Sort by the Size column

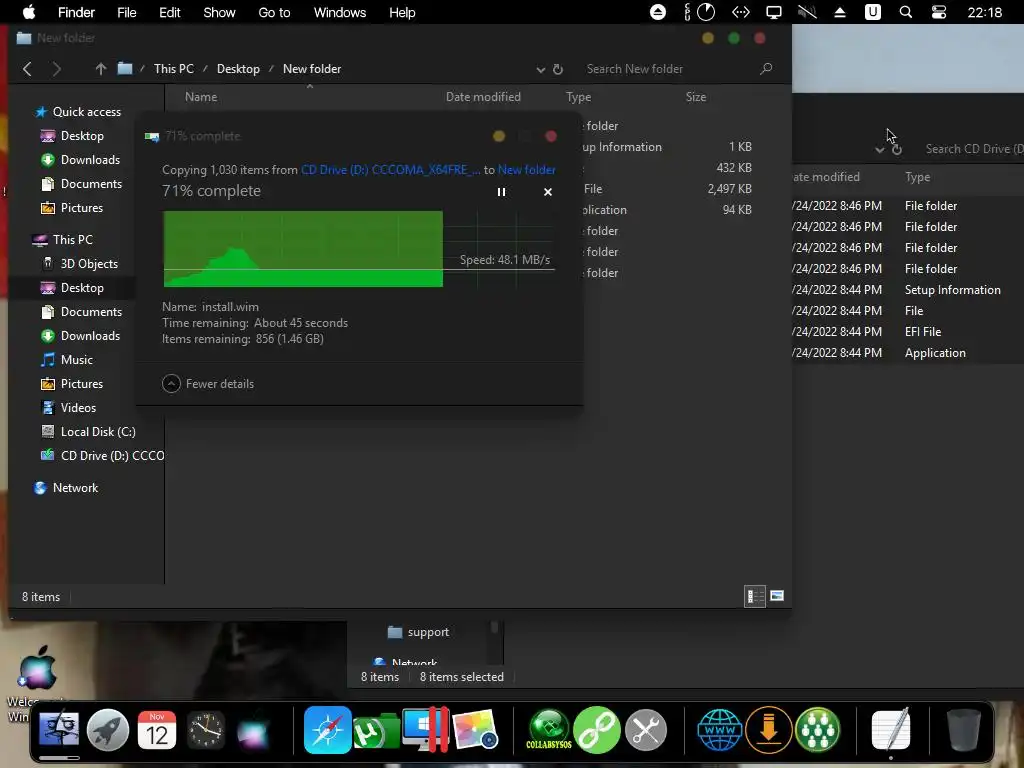(696, 97)
